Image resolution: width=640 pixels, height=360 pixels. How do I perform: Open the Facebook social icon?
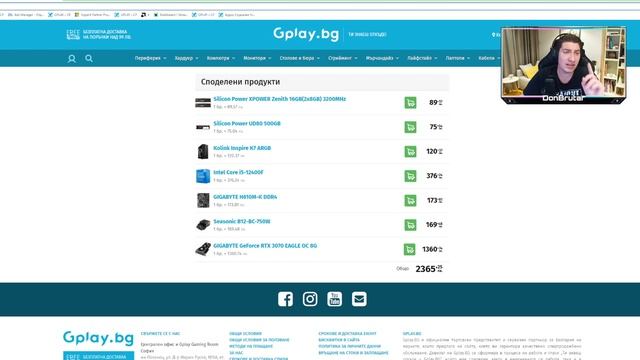coord(285,299)
